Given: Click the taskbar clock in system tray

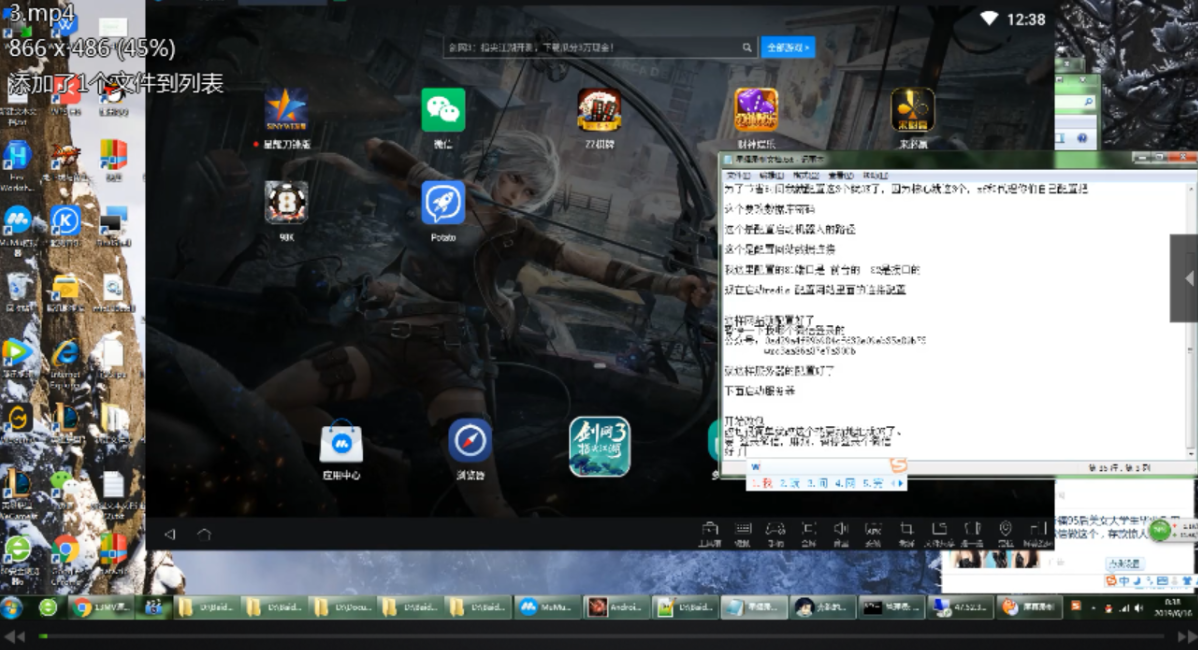Looking at the screenshot, I should tap(1171, 608).
